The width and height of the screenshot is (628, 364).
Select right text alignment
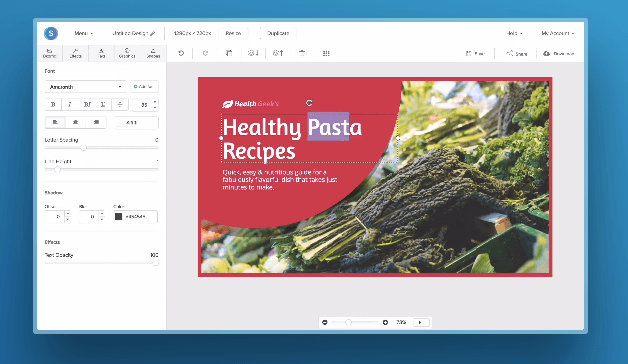[96, 122]
